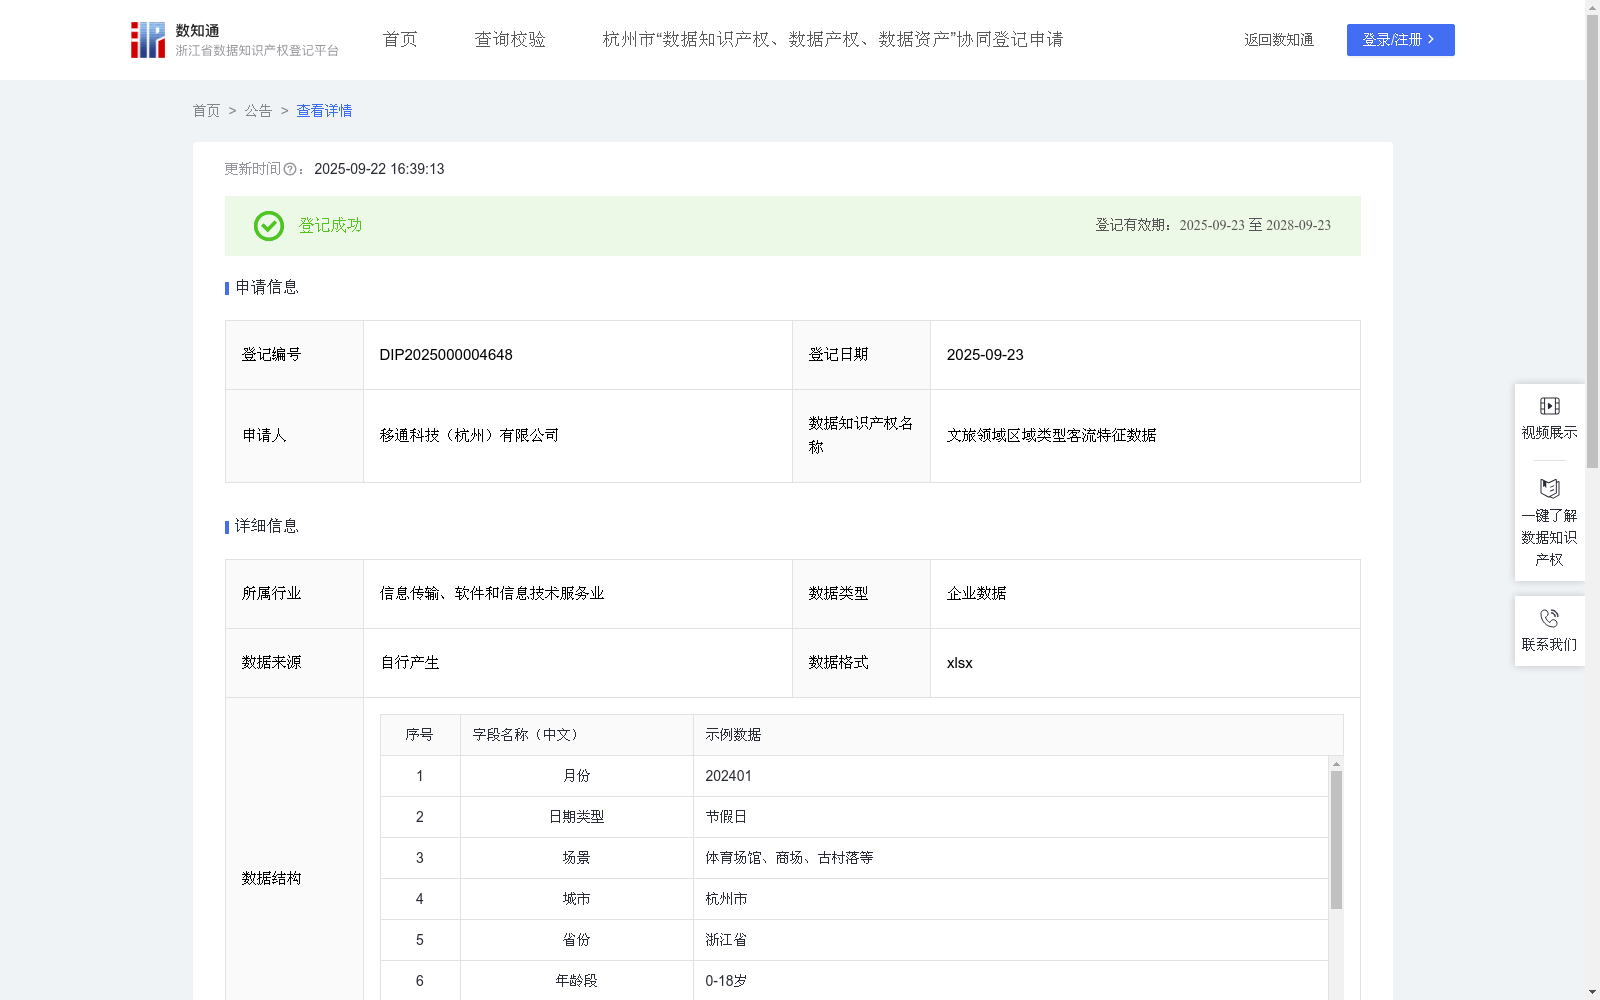The image size is (1600, 1000).
Task: Click the page scrollbar down arrow
Action: pos(1592,993)
